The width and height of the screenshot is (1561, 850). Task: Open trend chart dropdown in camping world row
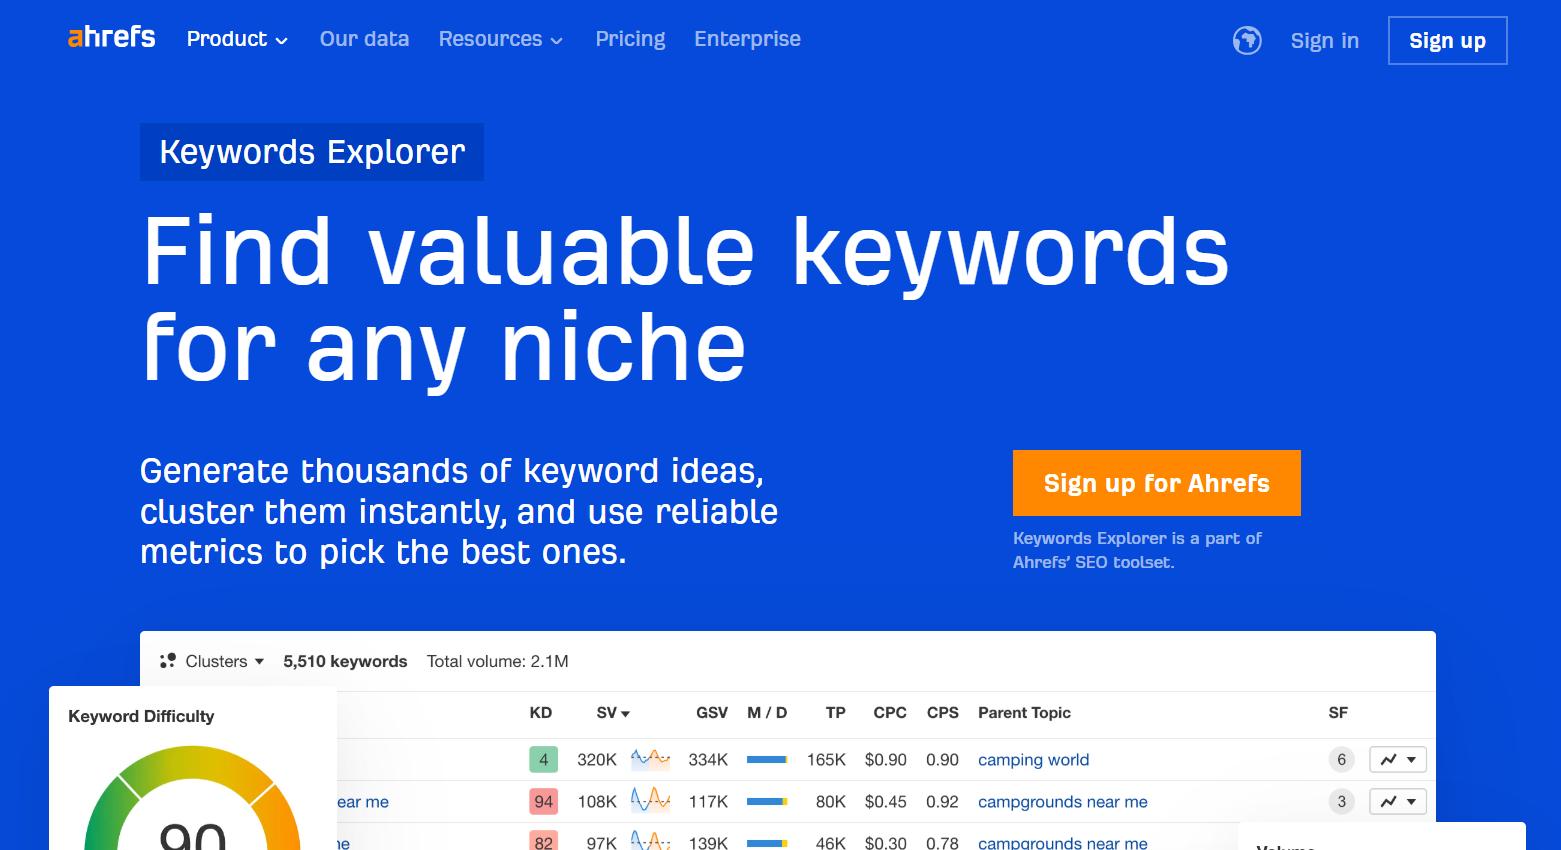click(1398, 760)
